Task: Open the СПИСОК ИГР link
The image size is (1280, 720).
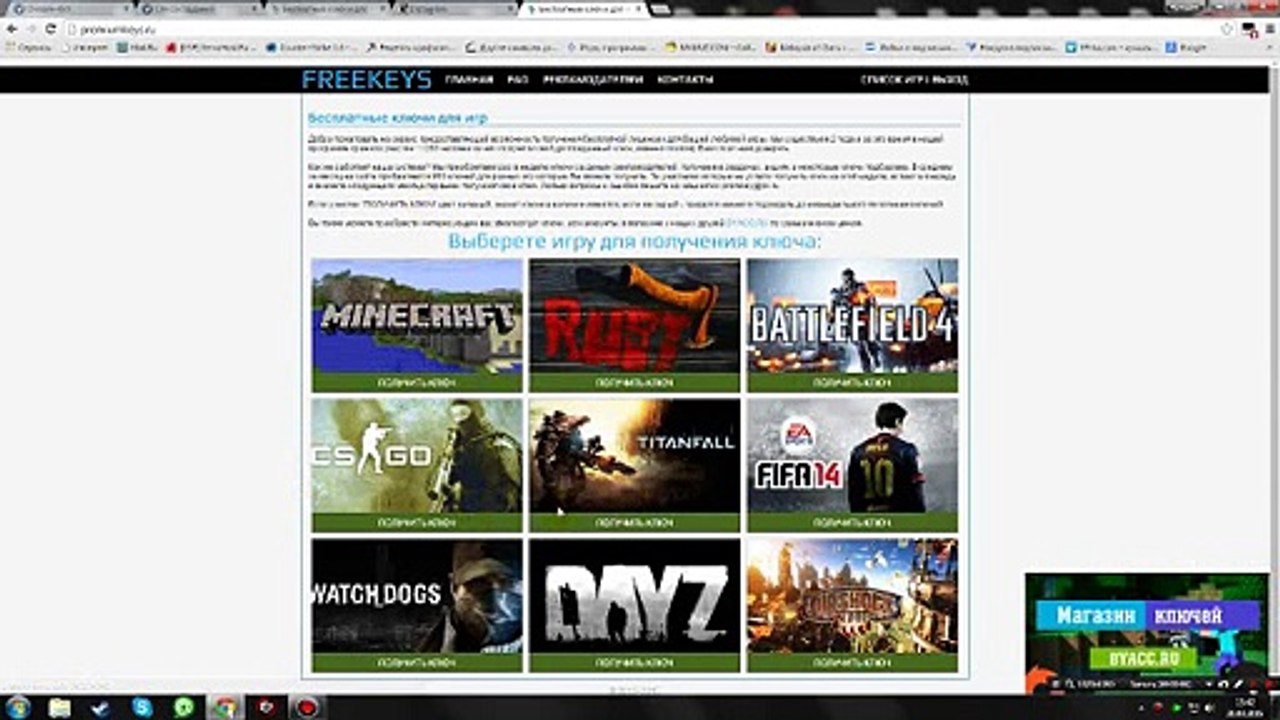Action: click(893, 80)
